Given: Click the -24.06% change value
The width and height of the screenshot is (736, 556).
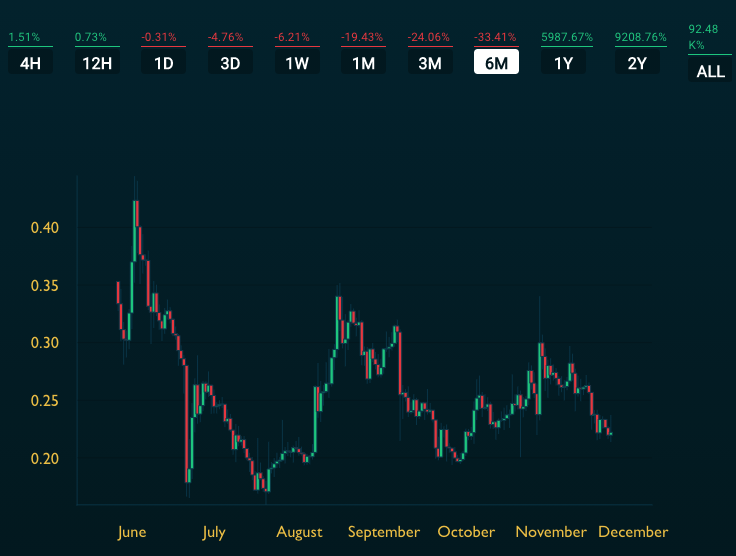Looking at the screenshot, I should [x=429, y=37].
